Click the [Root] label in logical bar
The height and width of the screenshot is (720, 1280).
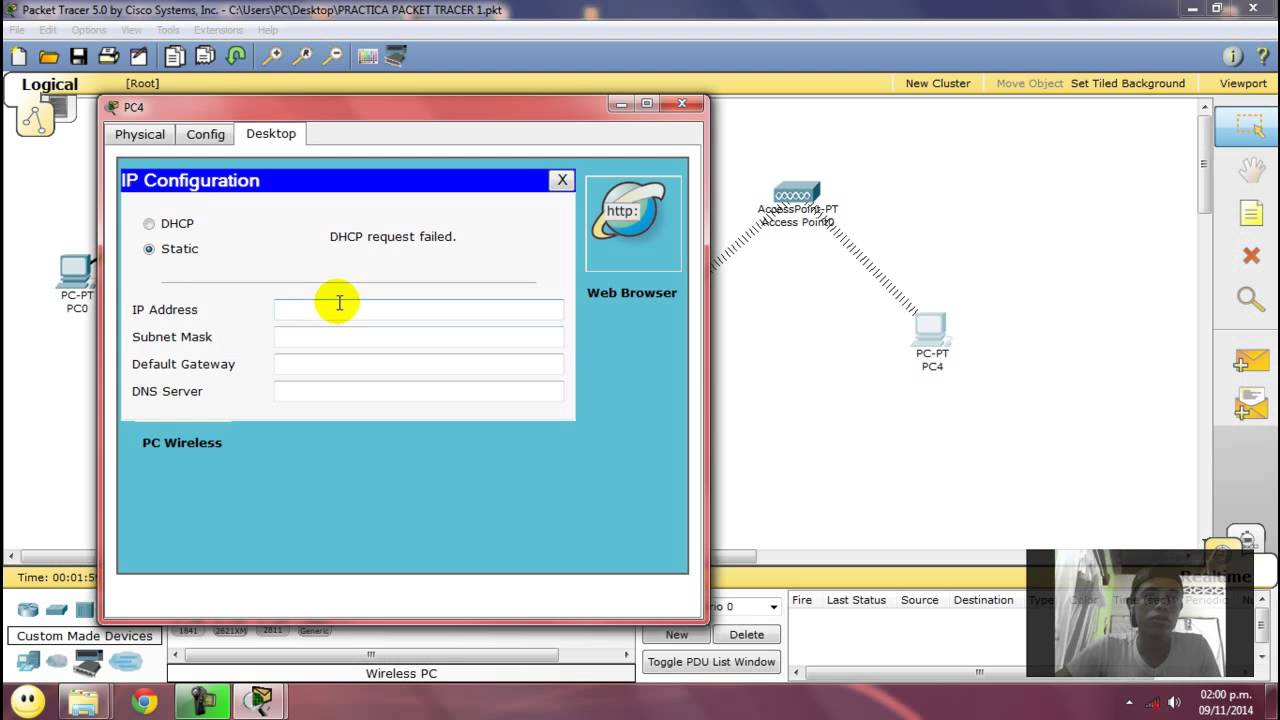142,83
